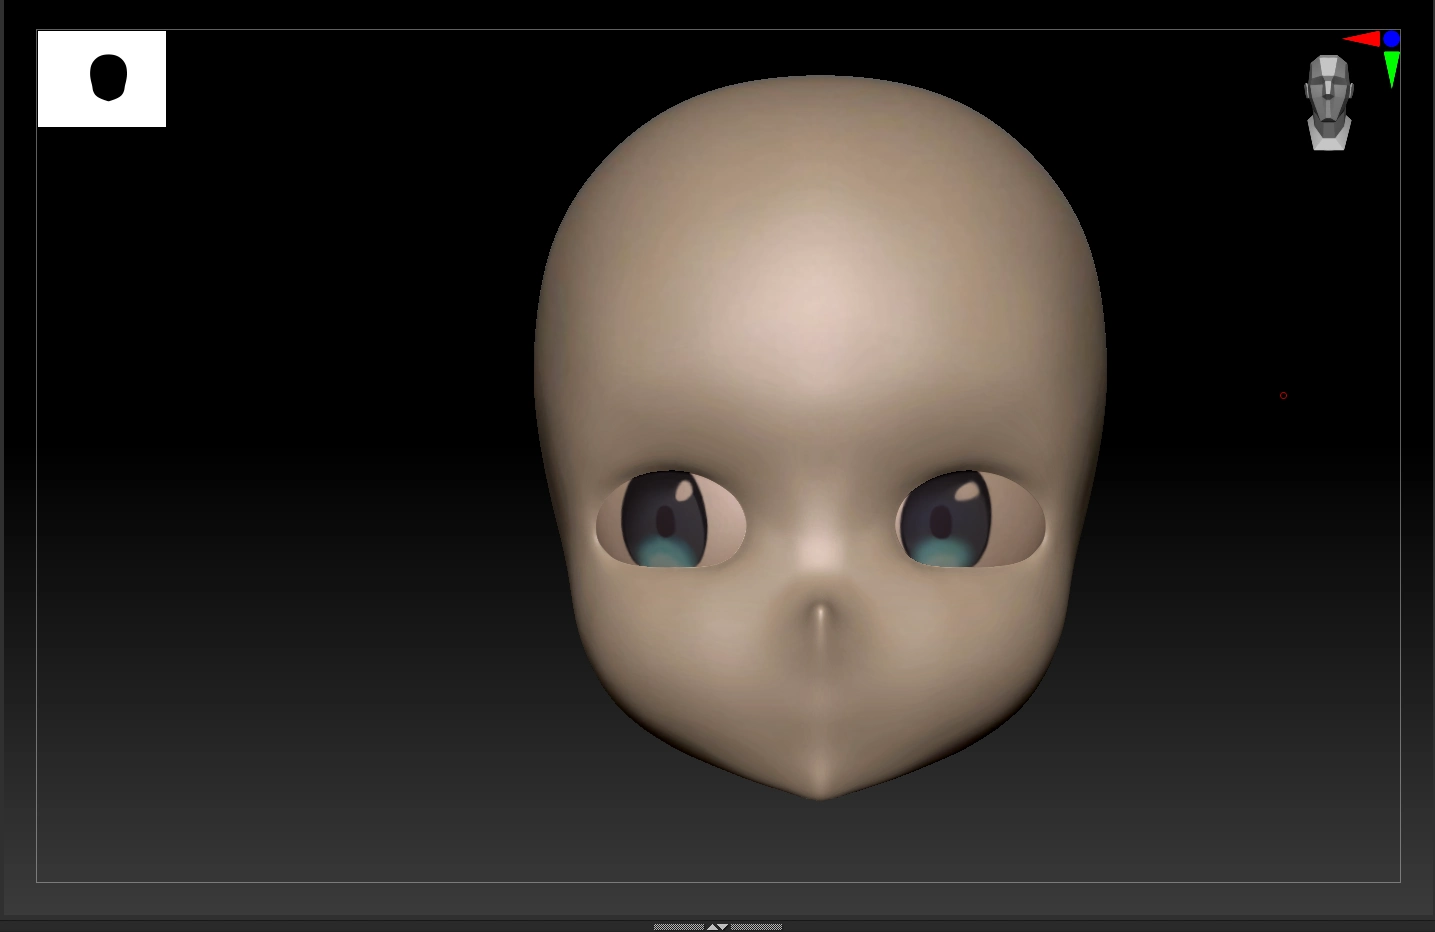Click the green Y-axis cone
1435x932 pixels.
coord(1391,69)
